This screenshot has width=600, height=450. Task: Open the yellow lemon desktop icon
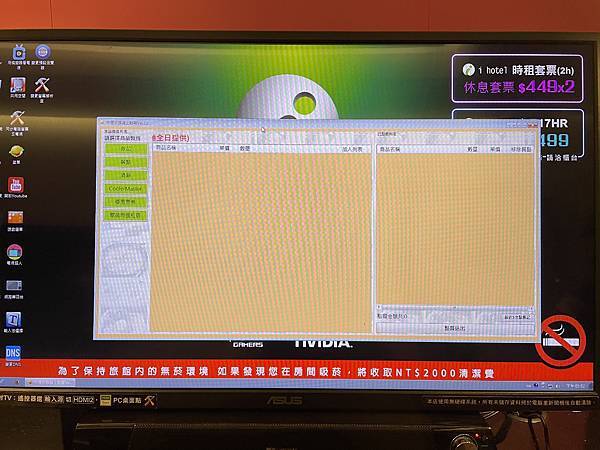click(x=16, y=152)
